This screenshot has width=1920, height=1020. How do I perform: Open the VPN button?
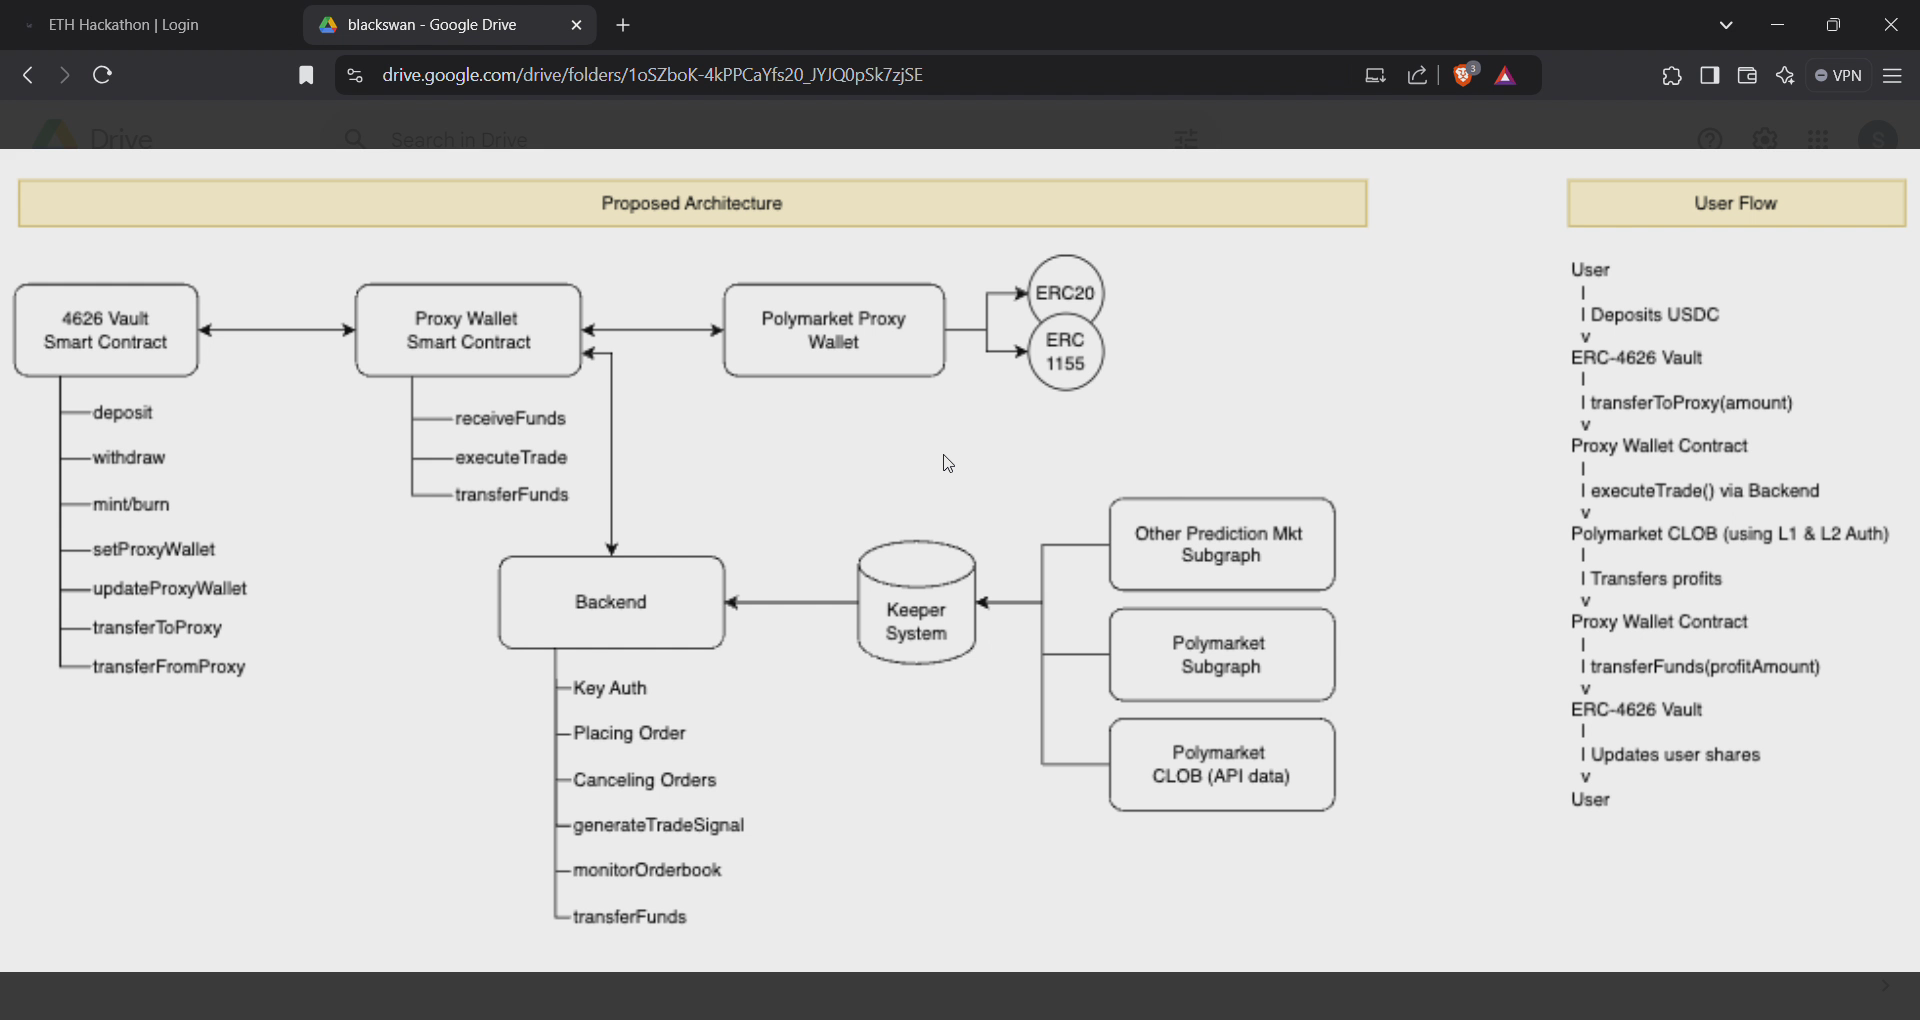pyautogui.click(x=1839, y=75)
